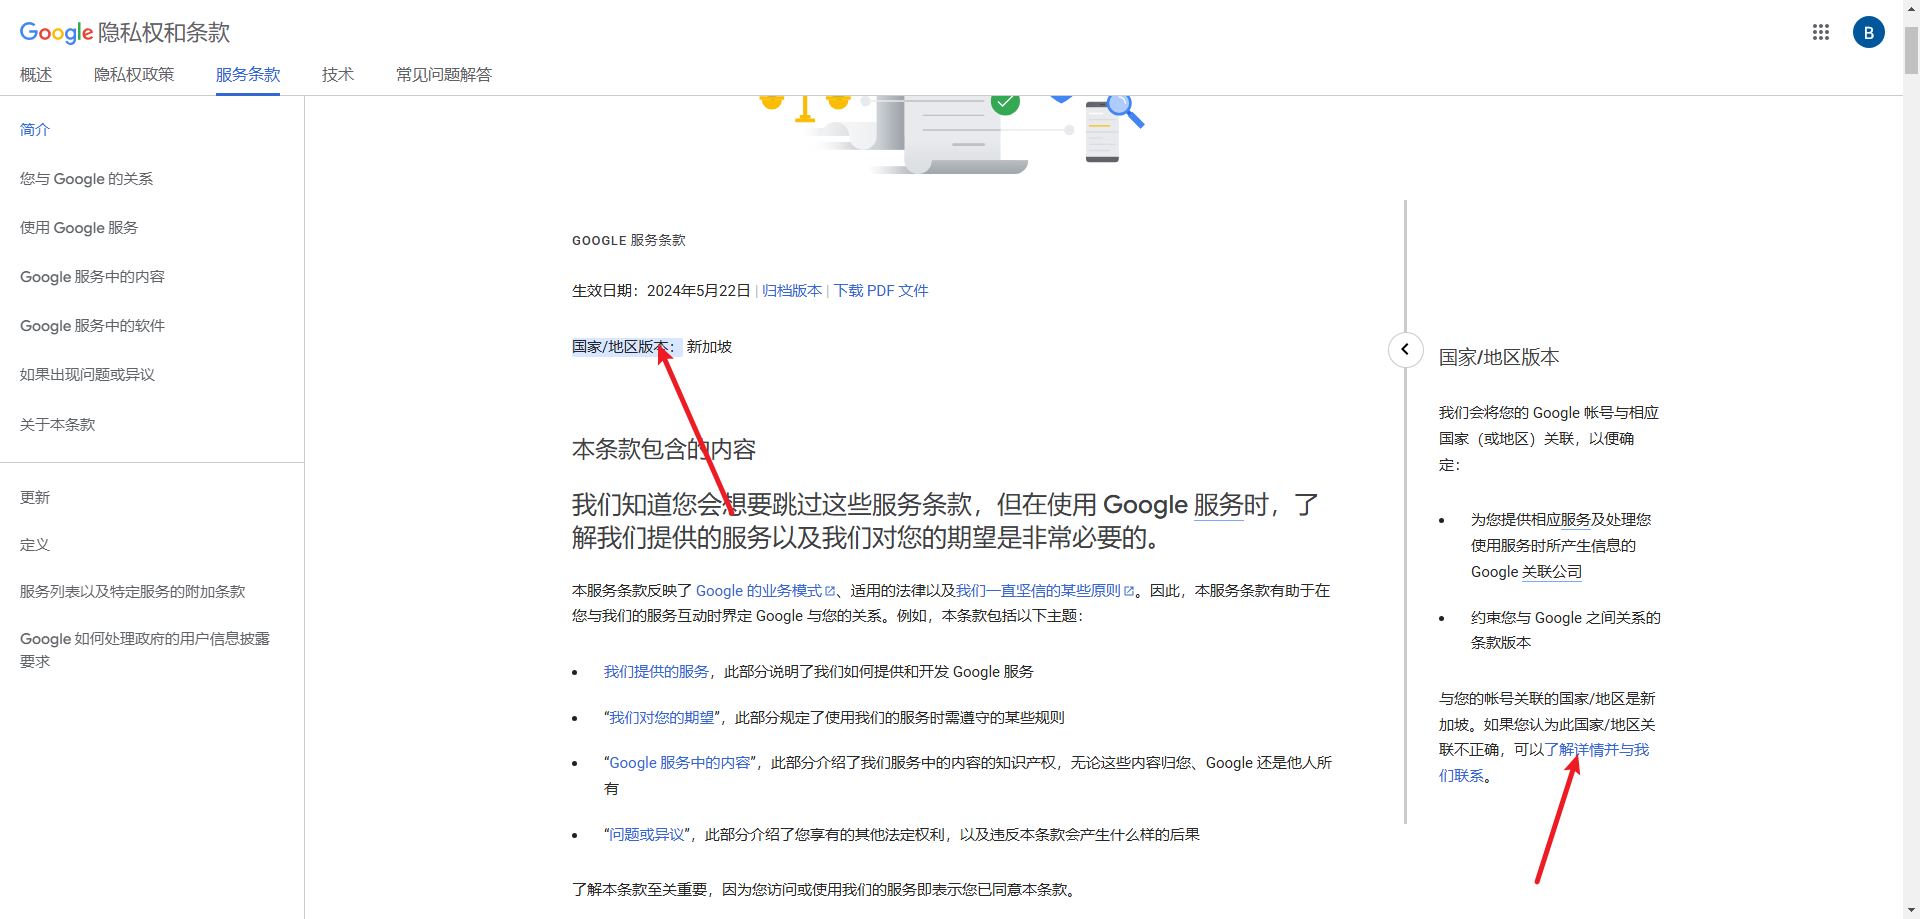This screenshot has height=919, width=1920.
Task: Open the 常见问题解答 tab
Action: [444, 75]
